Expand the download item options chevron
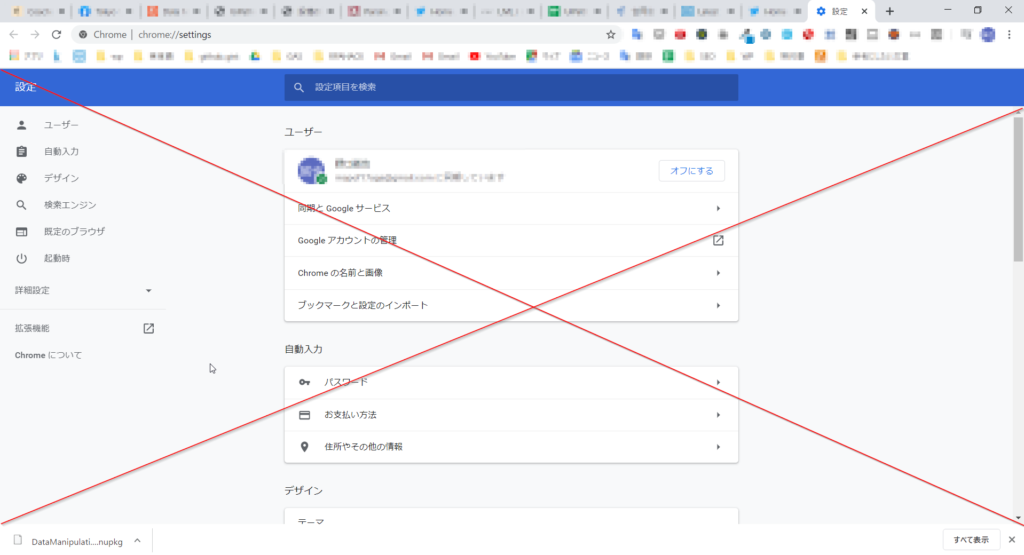This screenshot has height=555, width=1024. point(137,541)
